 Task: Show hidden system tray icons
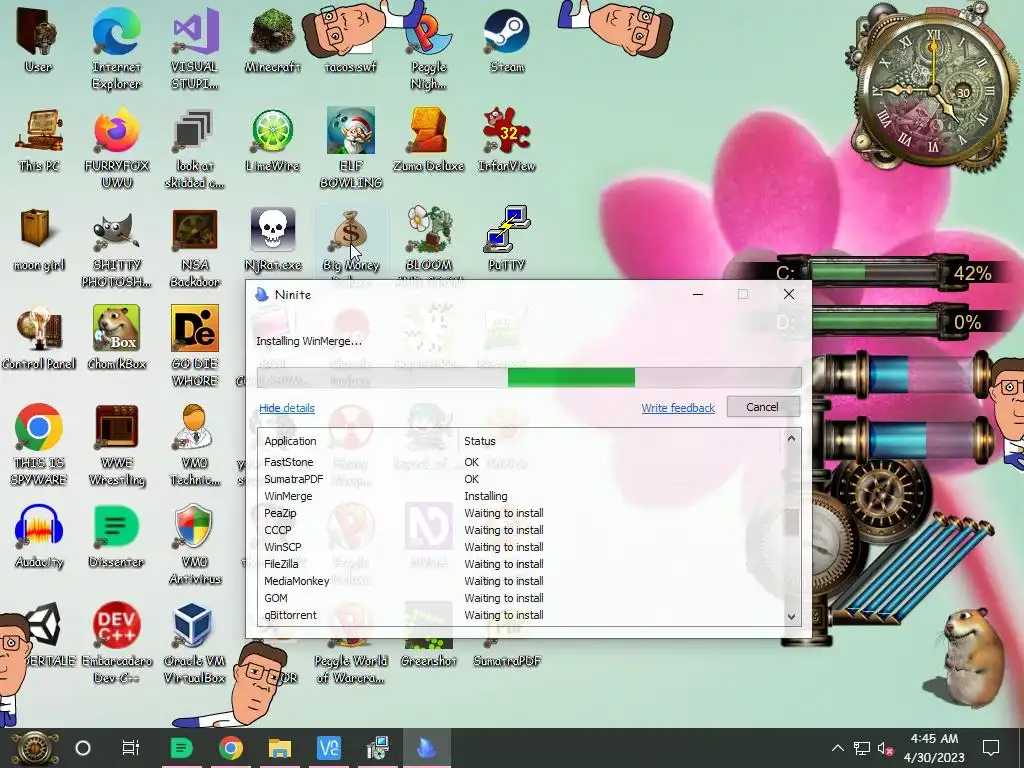tap(838, 748)
